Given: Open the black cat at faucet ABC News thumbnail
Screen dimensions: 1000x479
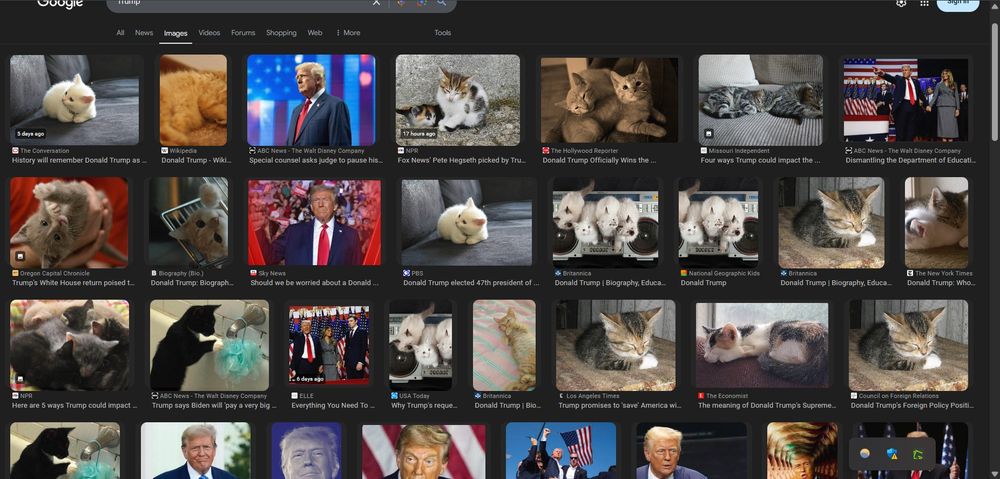Looking at the screenshot, I should point(209,345).
